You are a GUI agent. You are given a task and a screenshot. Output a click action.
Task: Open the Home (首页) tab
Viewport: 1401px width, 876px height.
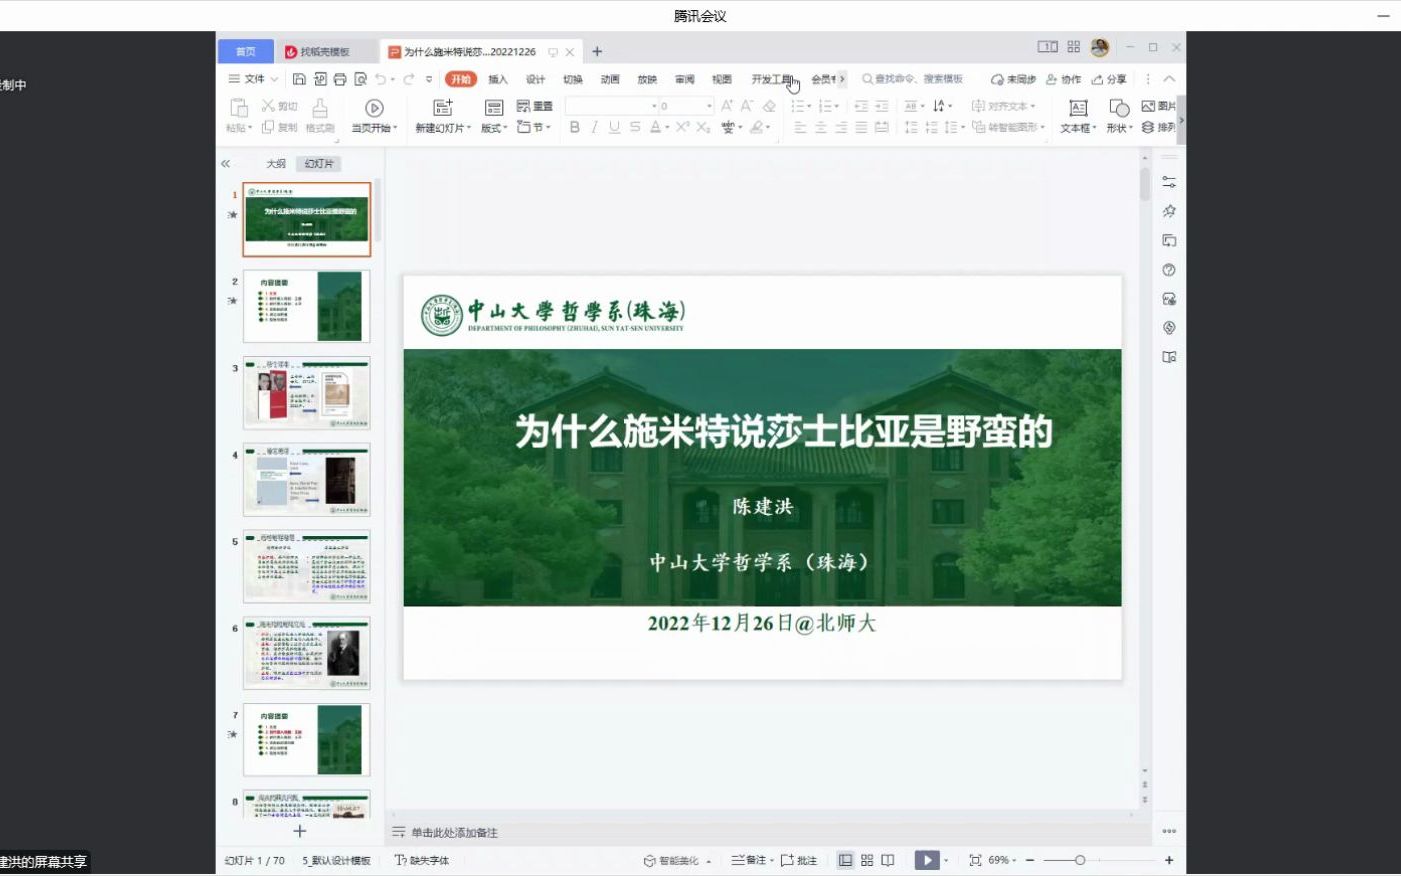pyautogui.click(x=245, y=51)
